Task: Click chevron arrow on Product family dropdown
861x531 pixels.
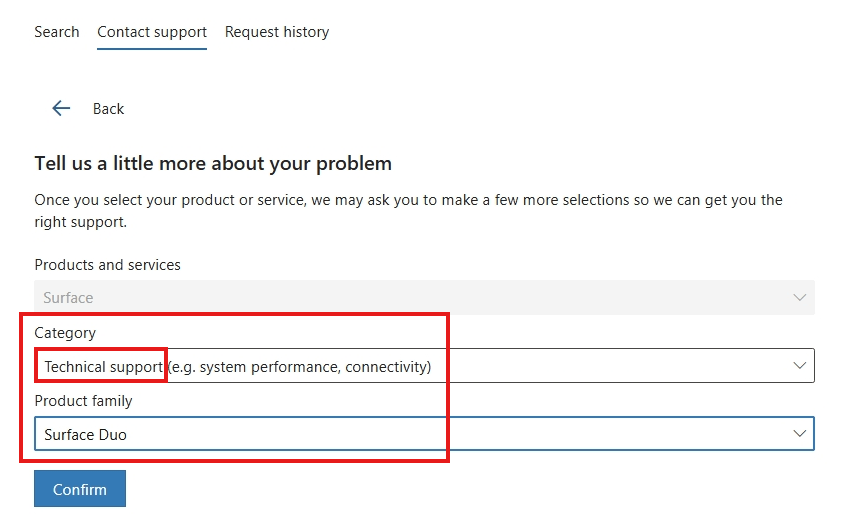Action: [x=800, y=433]
